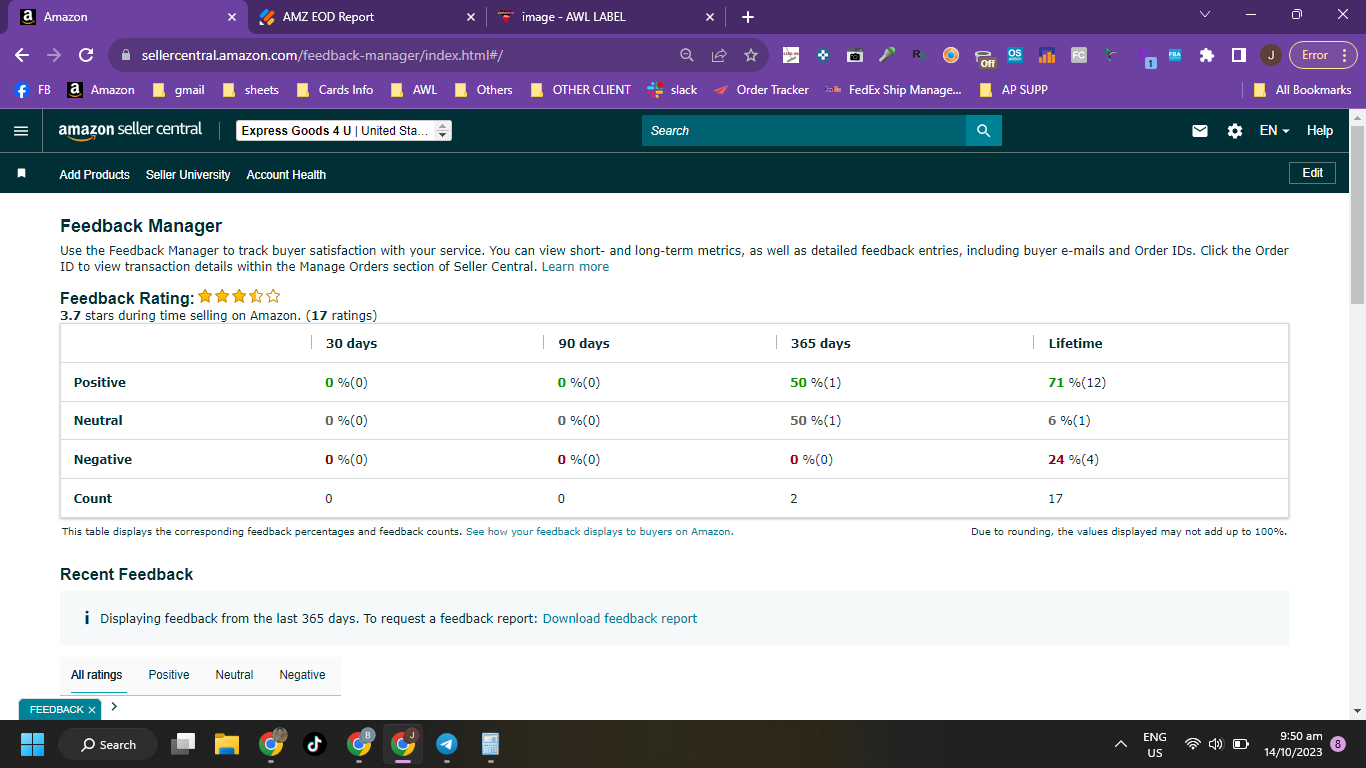Click the browser forward arrow

[x=54, y=55]
